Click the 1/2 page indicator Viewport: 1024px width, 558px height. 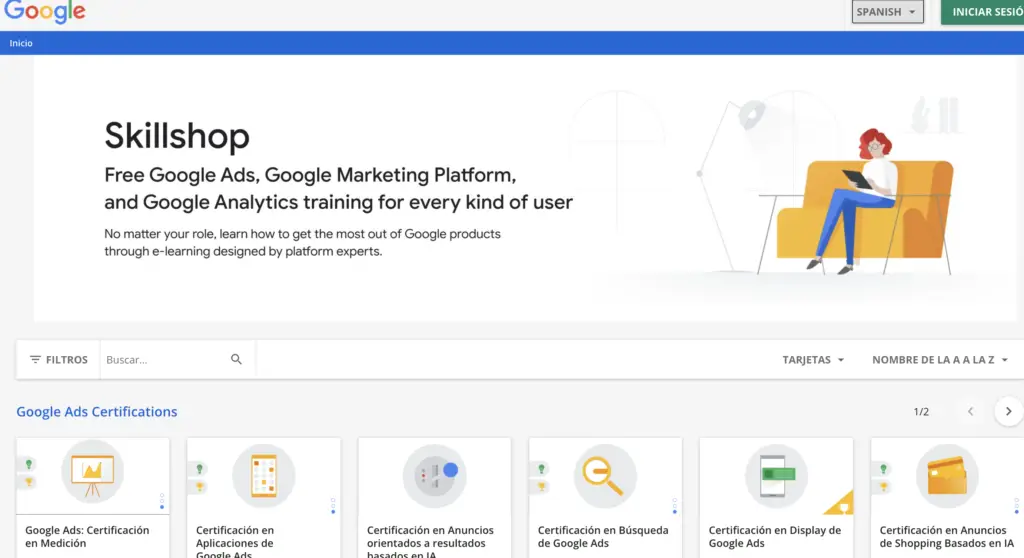[921, 412]
